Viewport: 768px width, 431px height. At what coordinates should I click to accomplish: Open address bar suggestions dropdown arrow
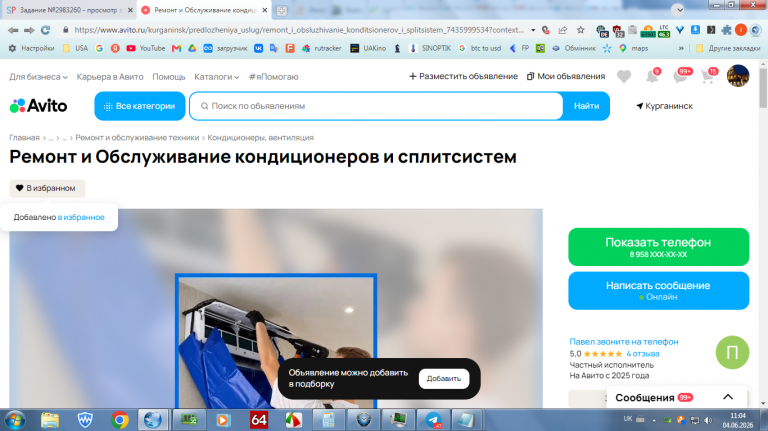(x=533, y=30)
